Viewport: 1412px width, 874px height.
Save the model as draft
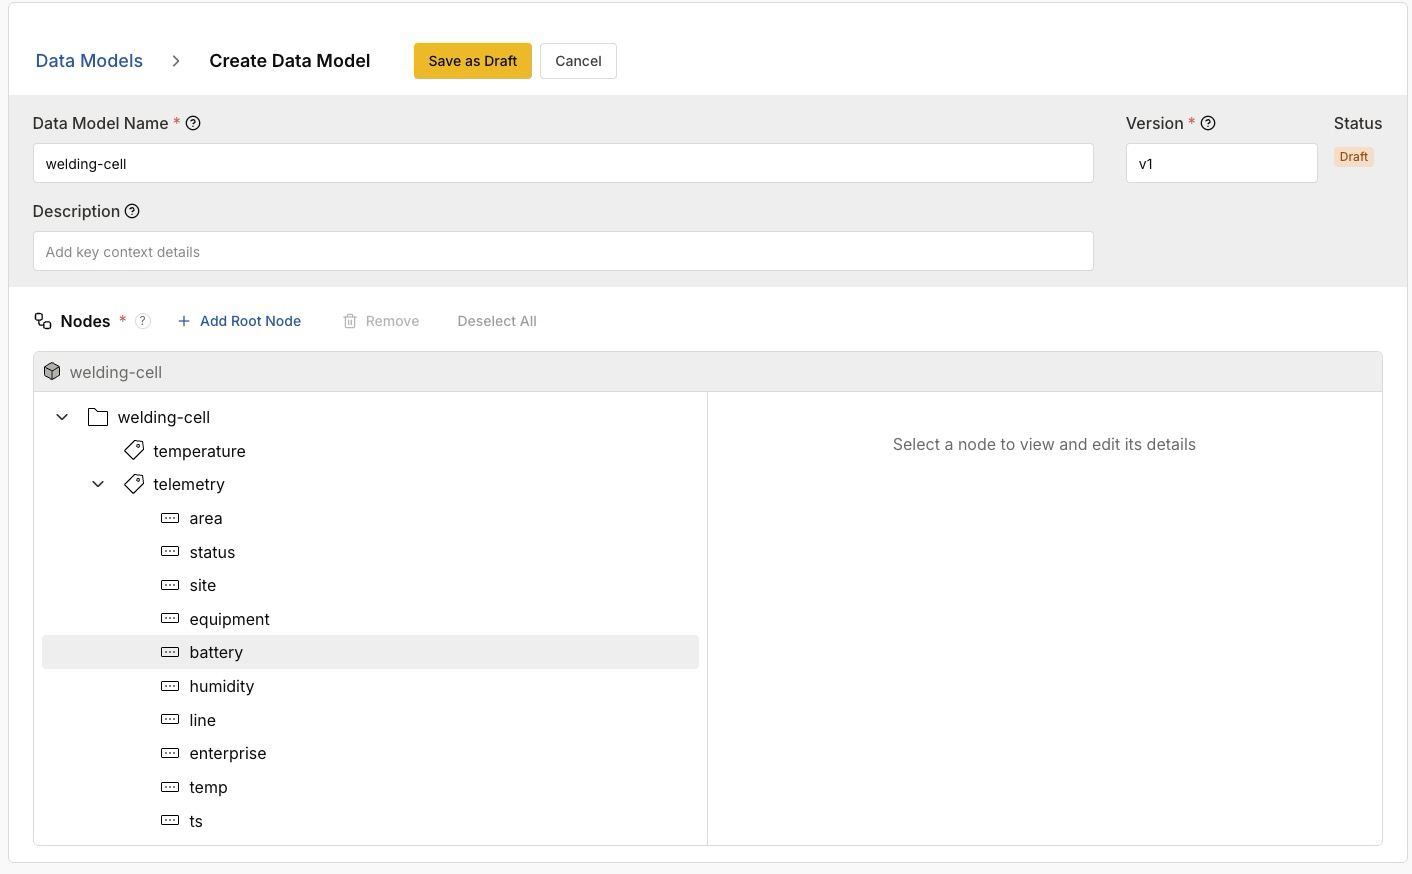(473, 61)
